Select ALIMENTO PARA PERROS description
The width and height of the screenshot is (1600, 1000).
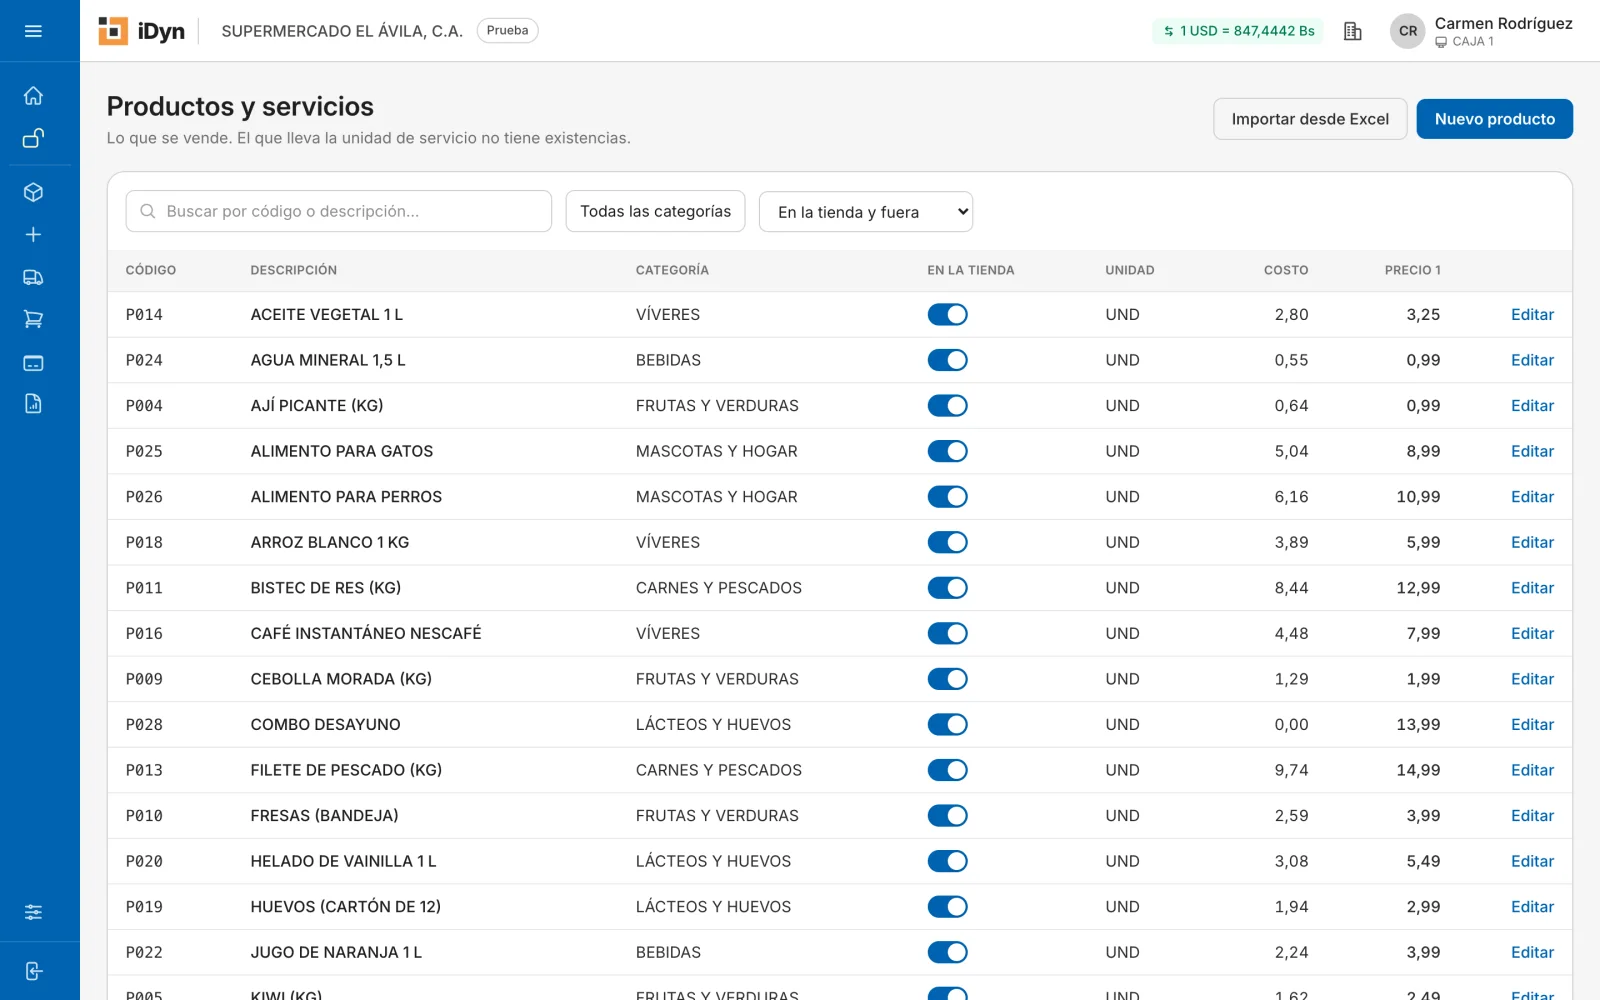346,497
